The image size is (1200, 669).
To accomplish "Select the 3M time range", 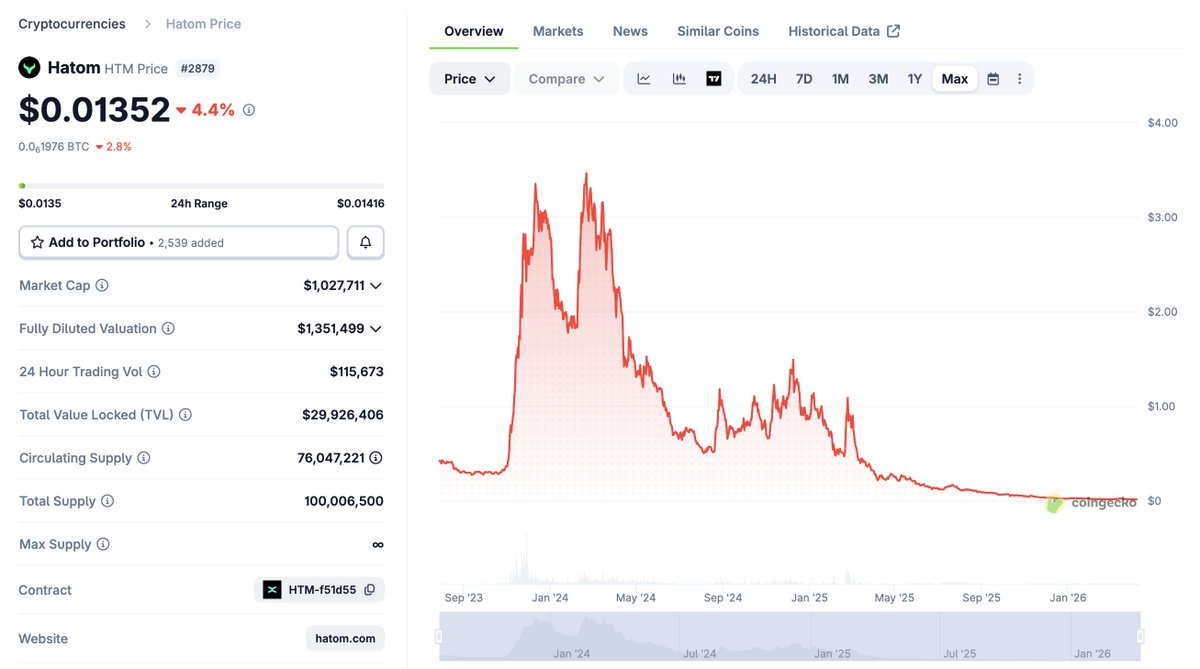I will point(878,79).
